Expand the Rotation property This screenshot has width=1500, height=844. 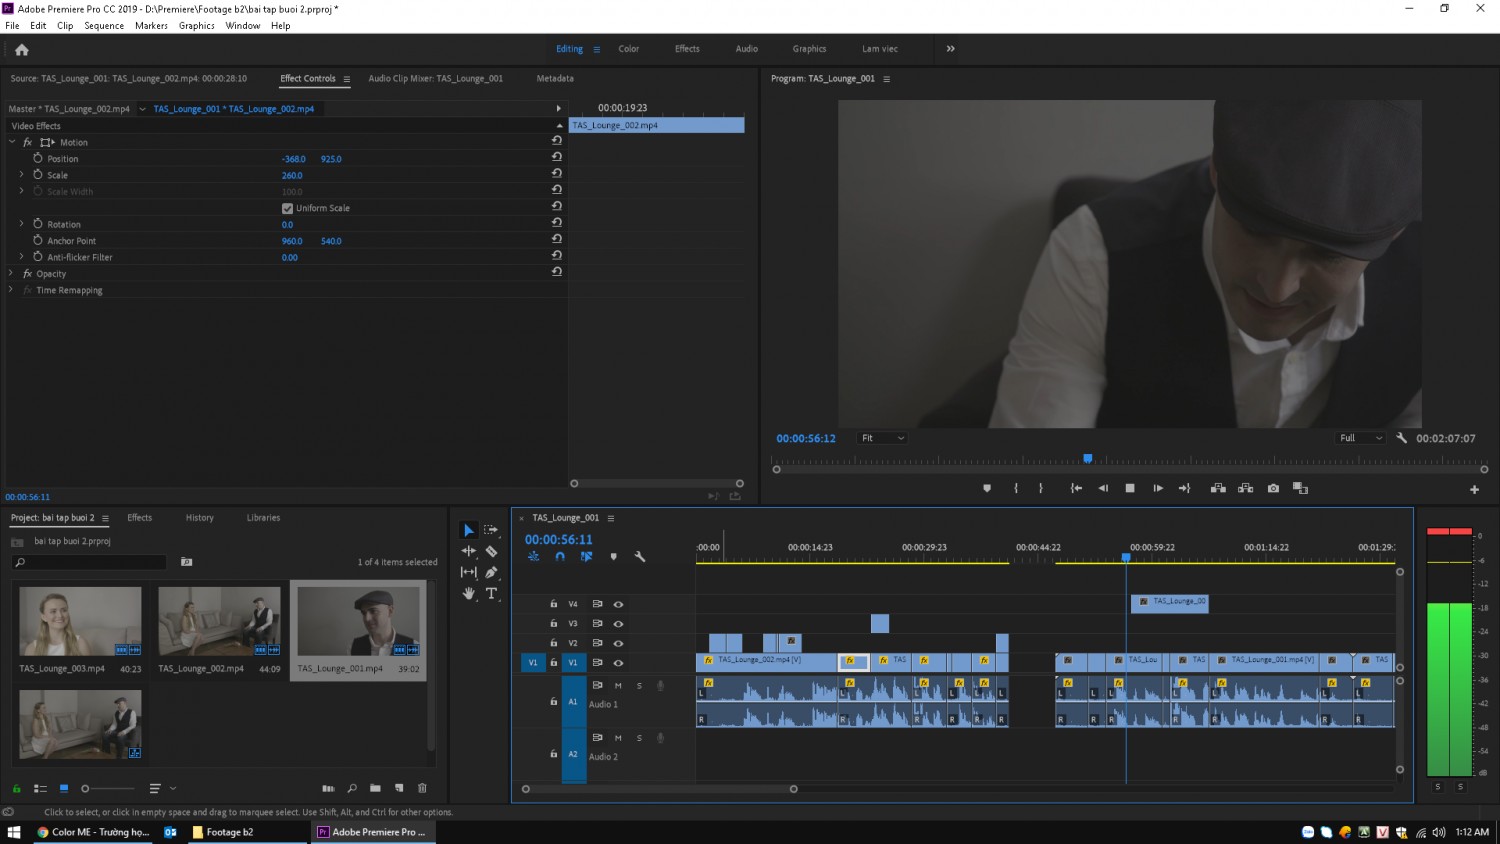tap(21, 224)
